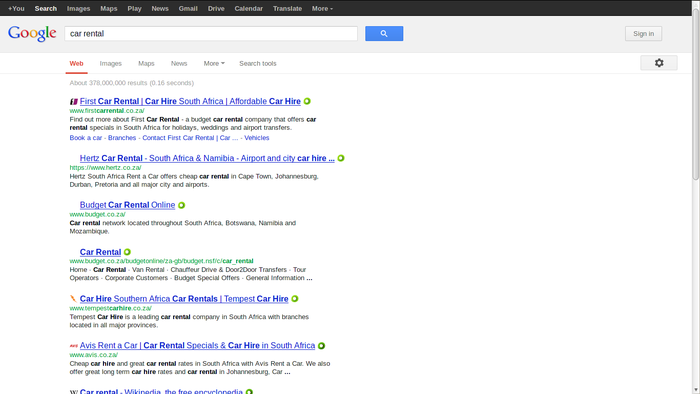The width and height of the screenshot is (700, 394).
Task: Open Calendar from the top bar
Action: [x=249, y=8]
